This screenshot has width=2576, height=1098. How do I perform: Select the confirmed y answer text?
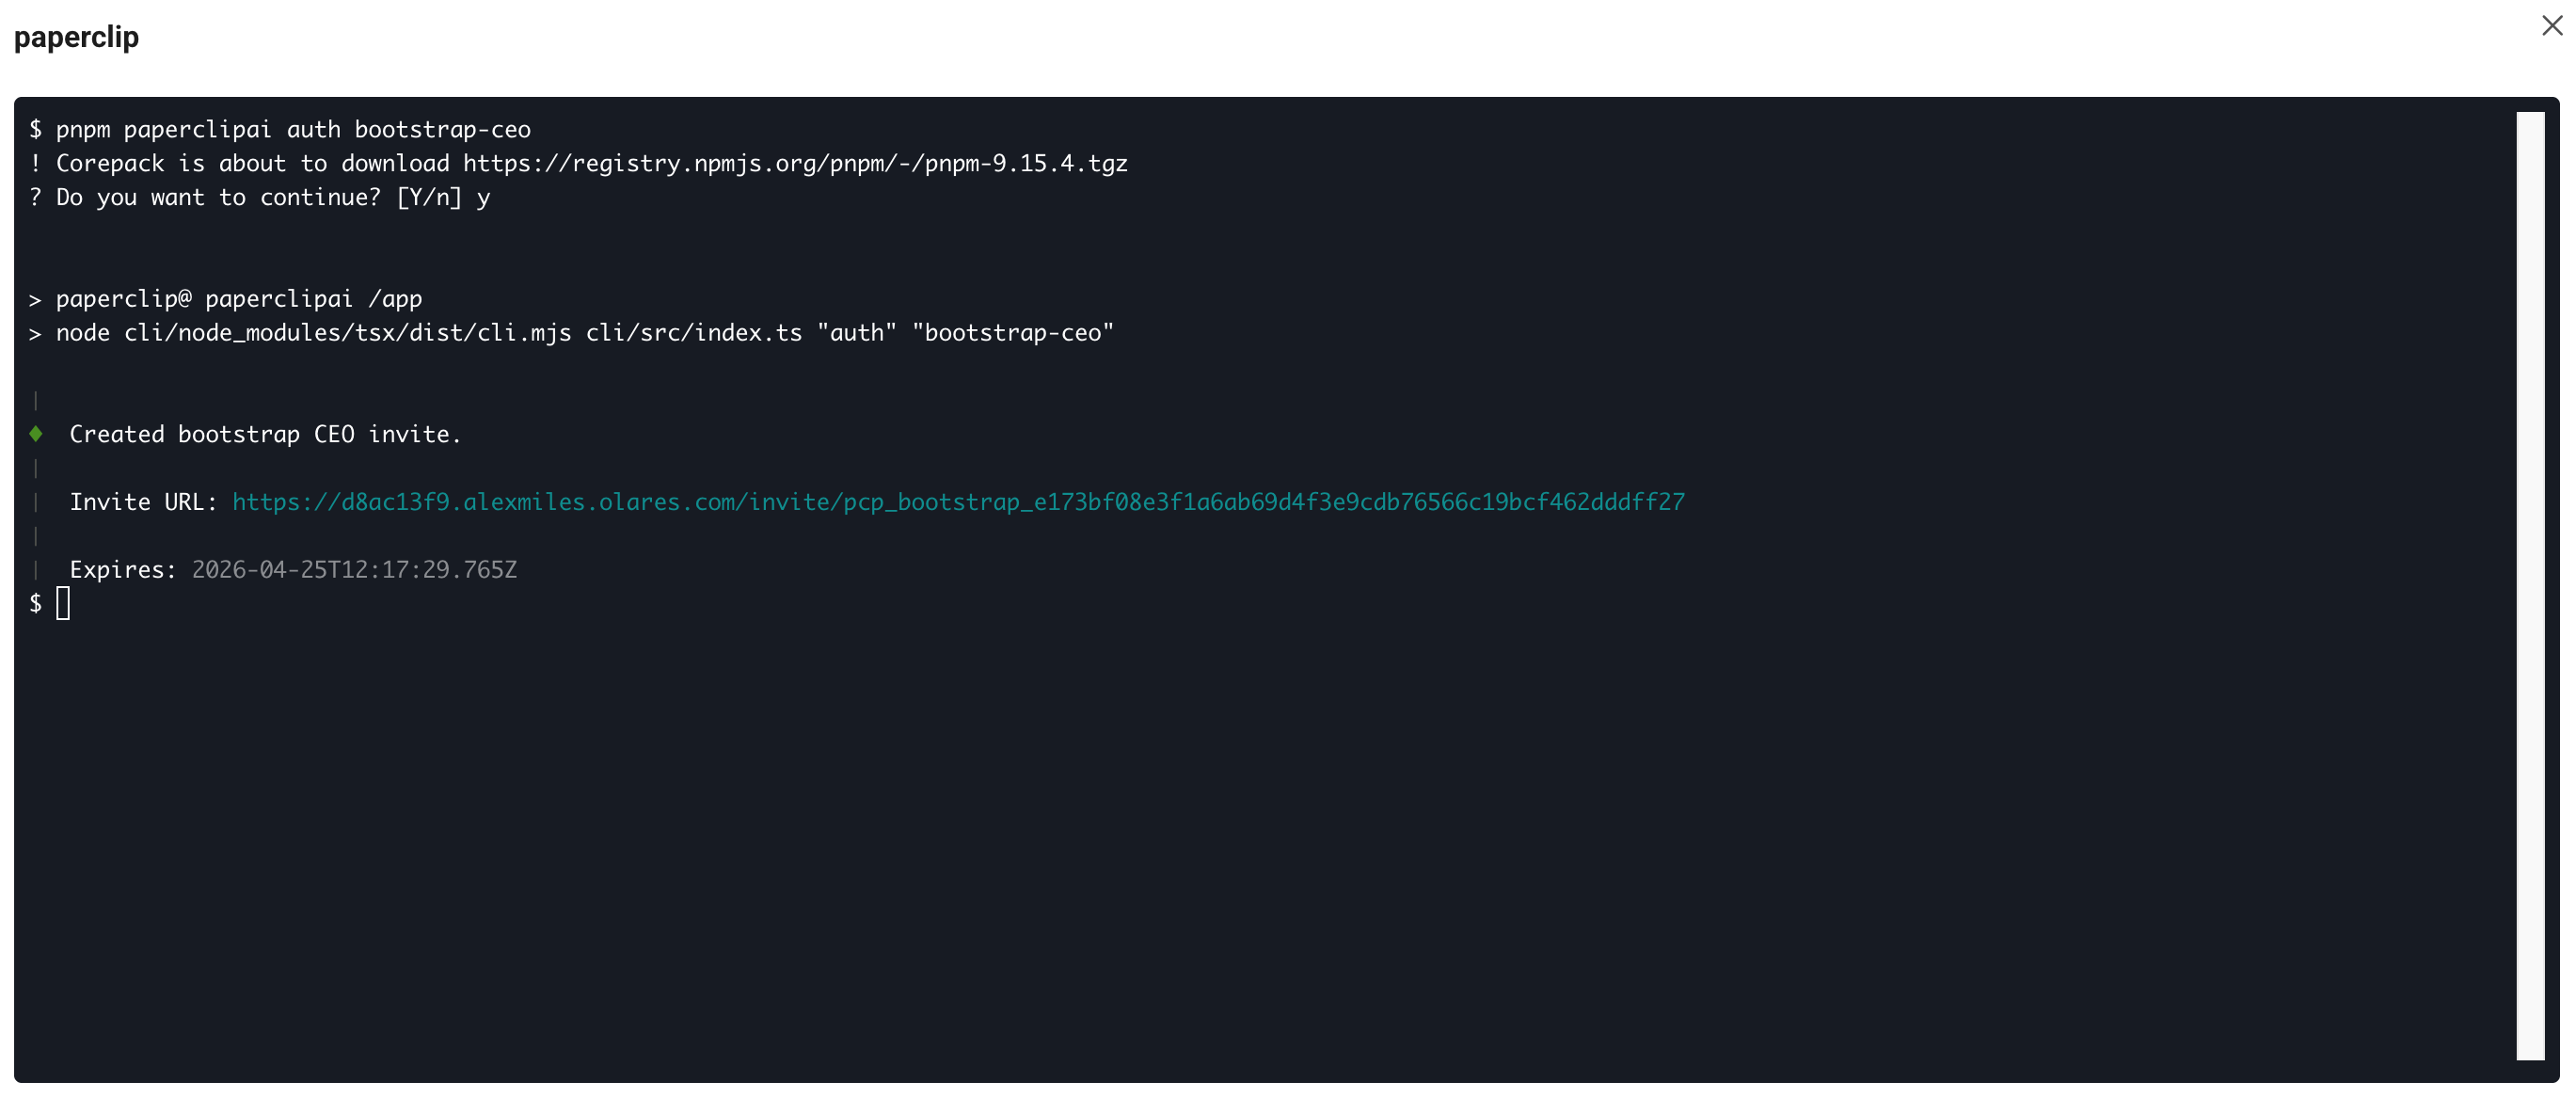[x=484, y=197]
